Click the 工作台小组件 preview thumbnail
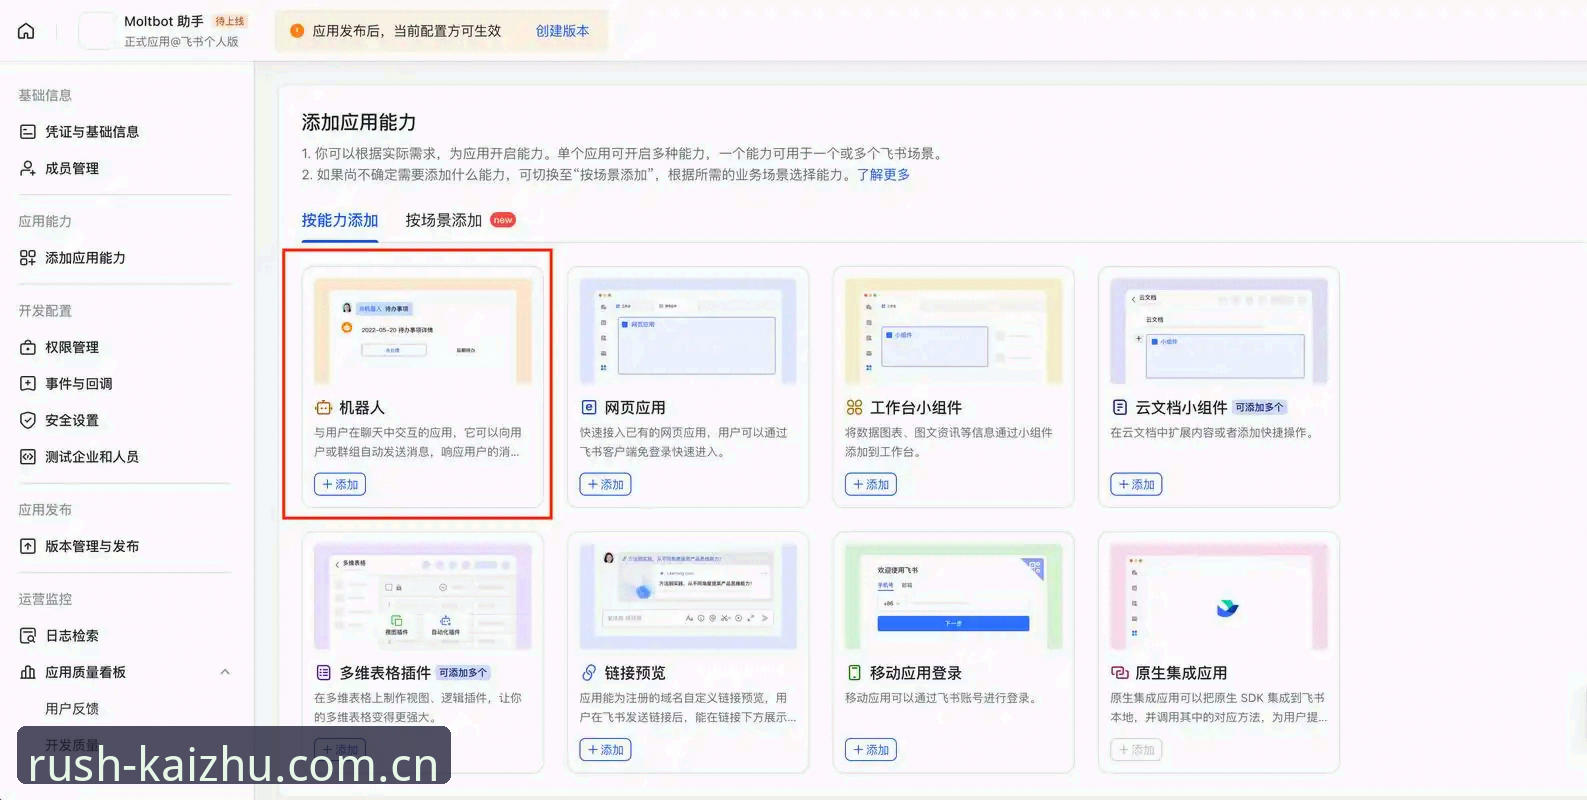Screen dimensions: 1587x800 point(954,331)
